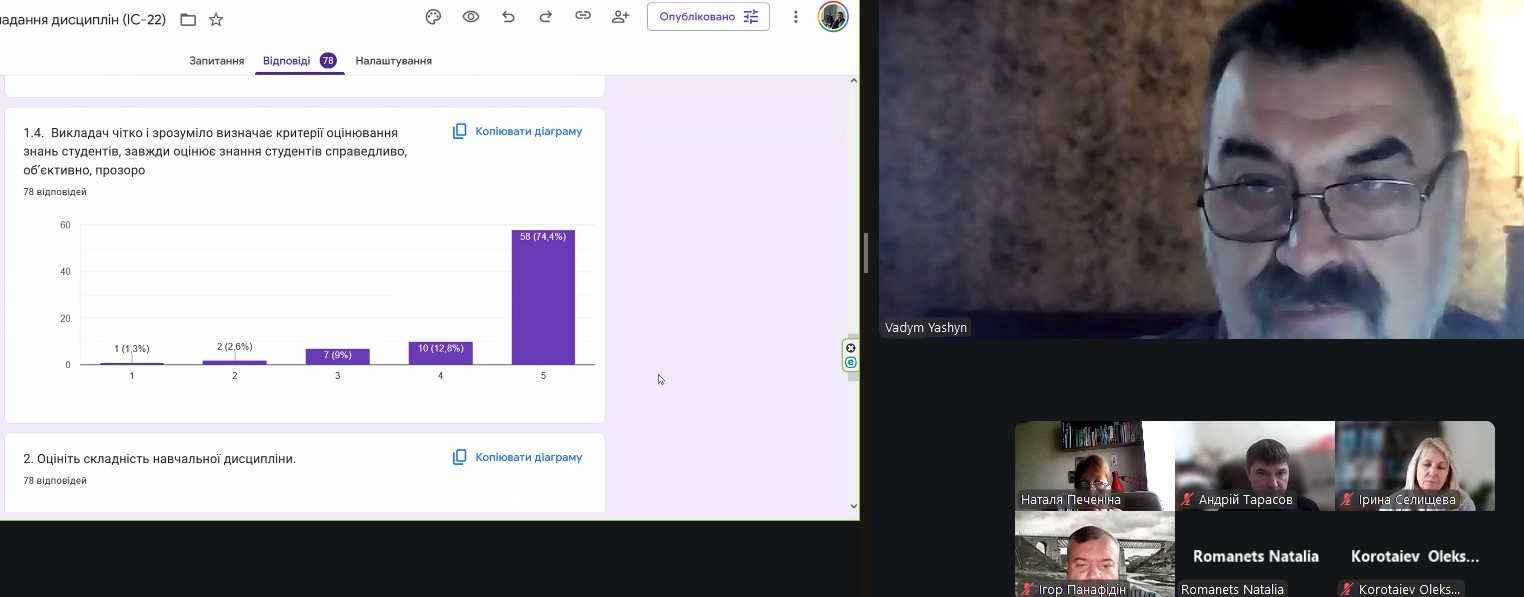1524x597 pixels.
Task: Move form using the folder icon
Action: point(188,19)
